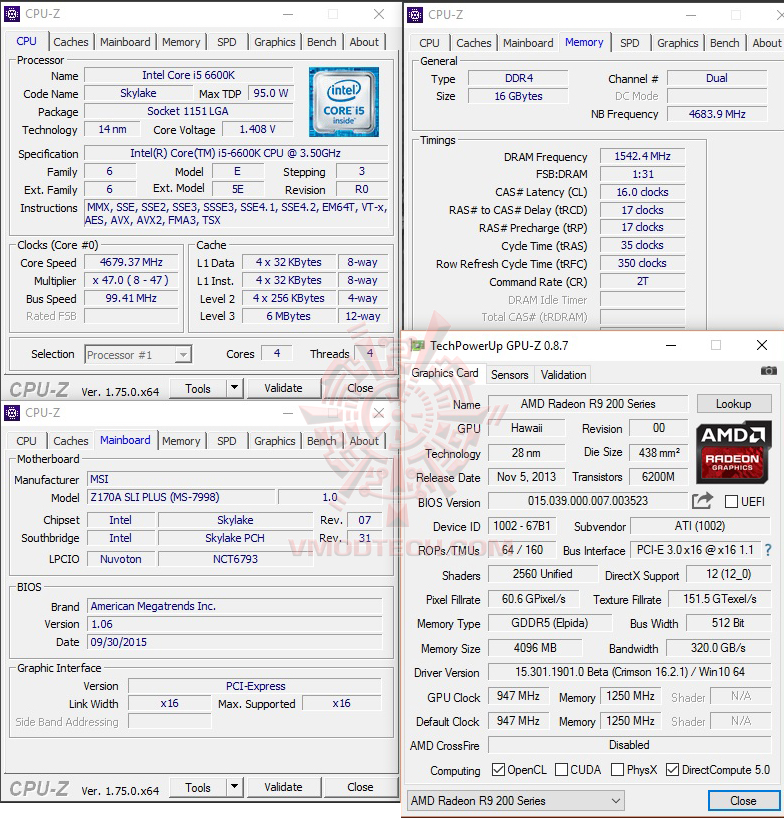Viewport: 784px width, 818px height.
Task: Close the GPU-Z window with title bar X
Action: pyautogui.click(x=762, y=345)
